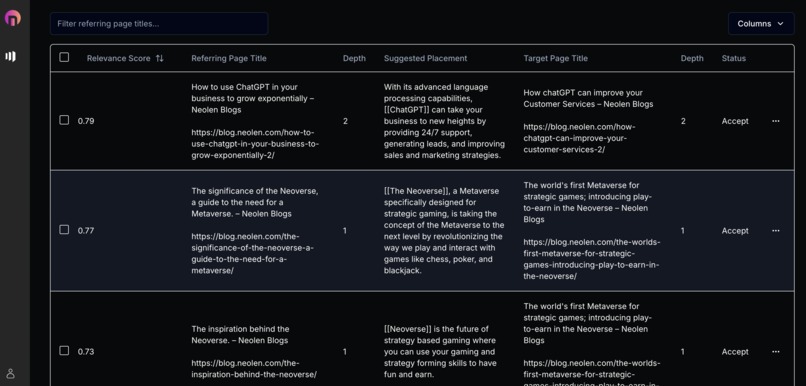Click the Depth header next to Referring Page Title
This screenshot has width=806, height=386.
354,58
